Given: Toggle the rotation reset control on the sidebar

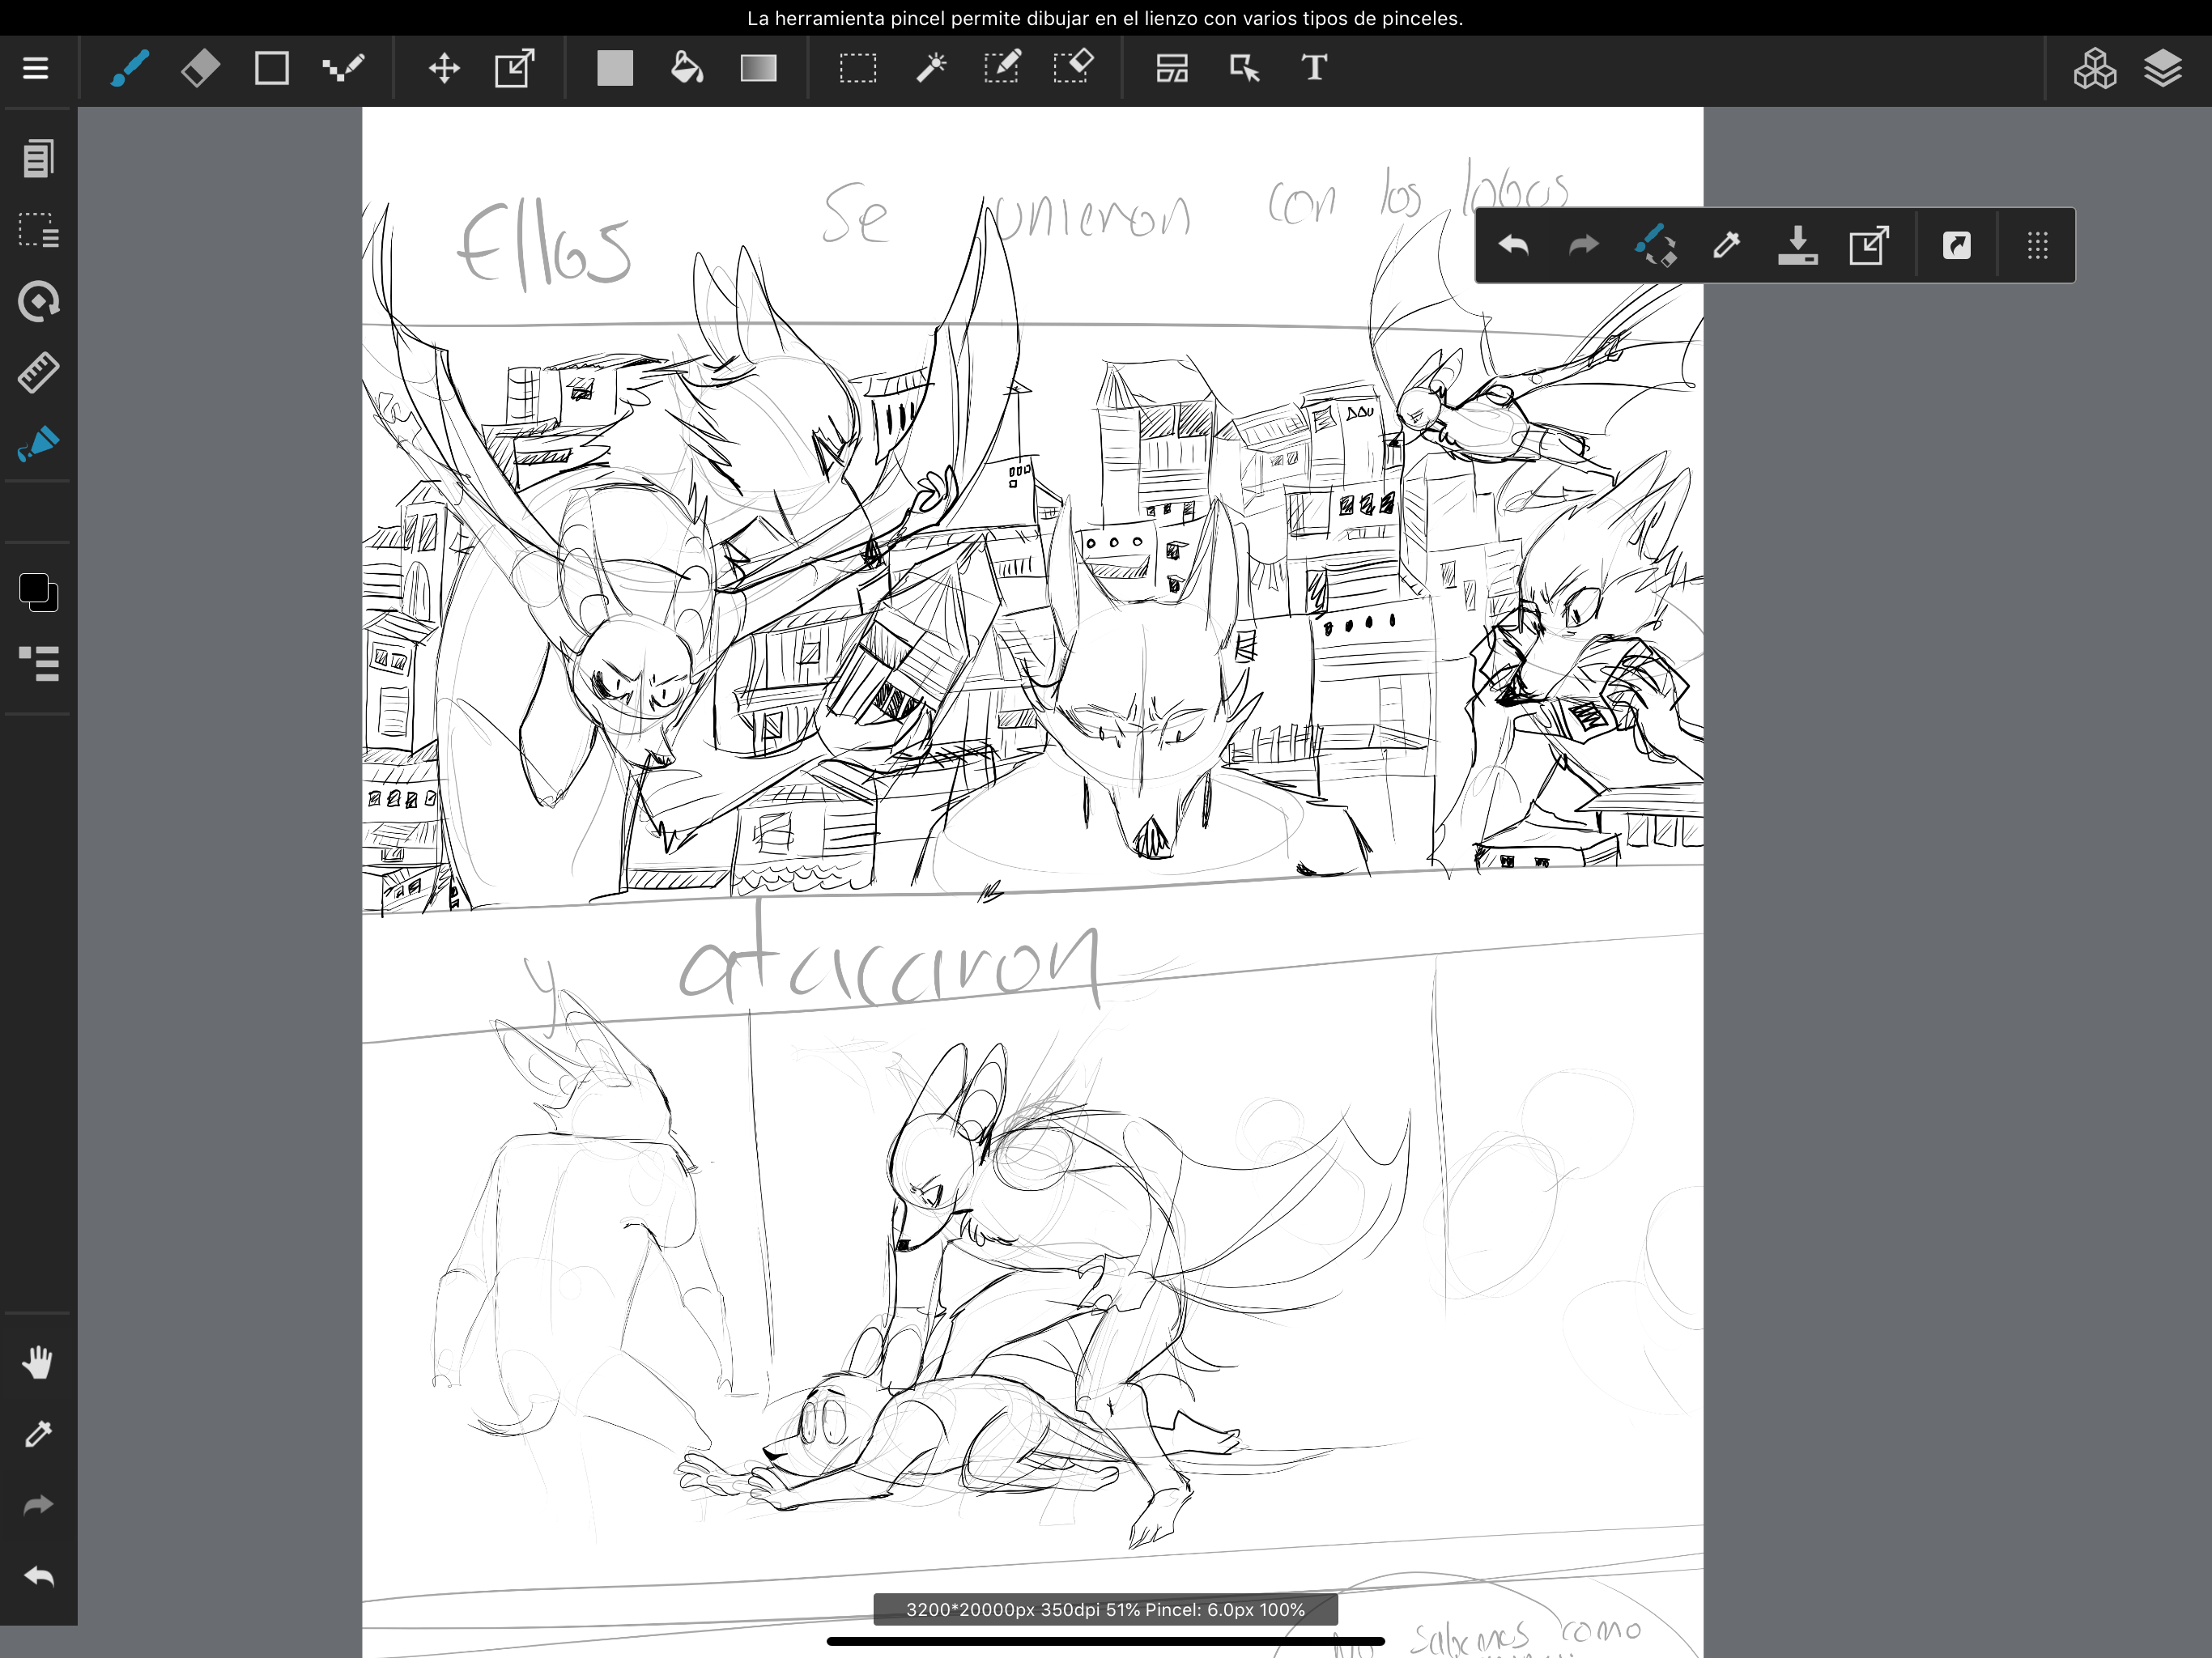Looking at the screenshot, I should (38, 301).
